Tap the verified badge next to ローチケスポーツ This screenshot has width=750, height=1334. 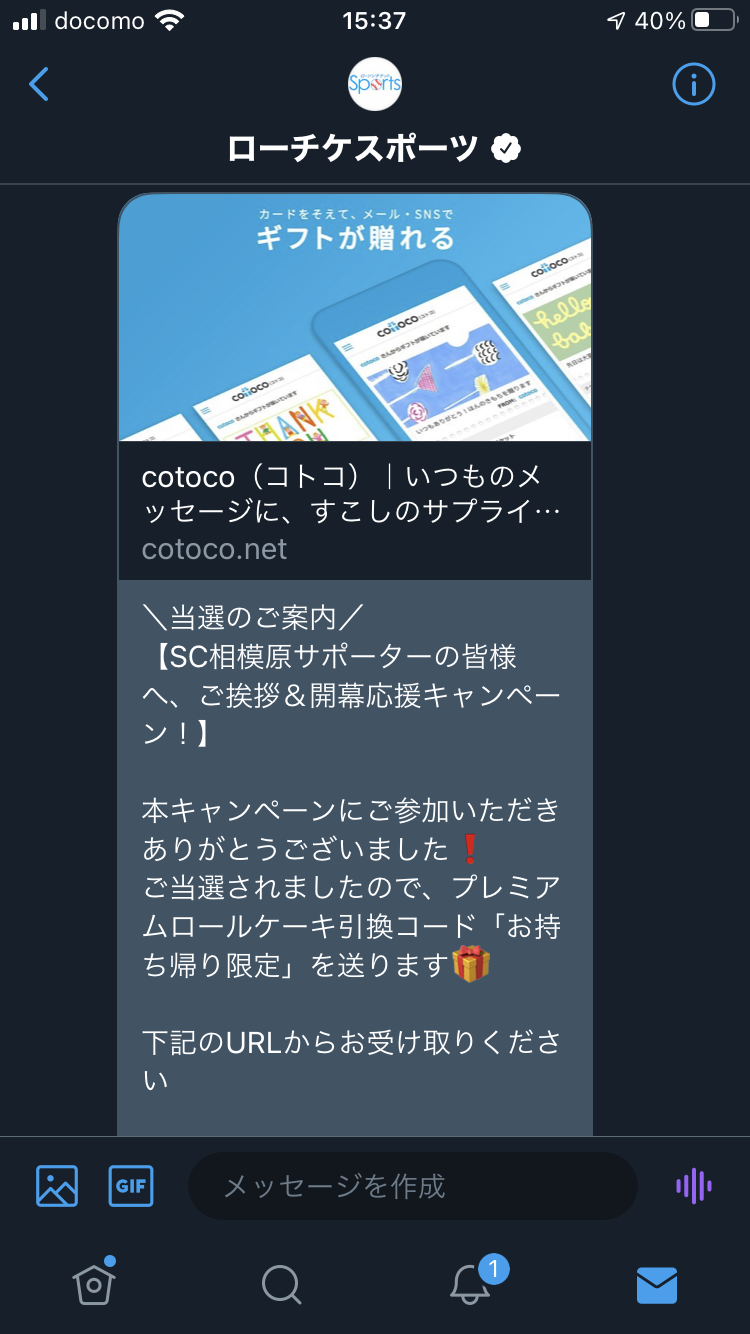point(507,149)
